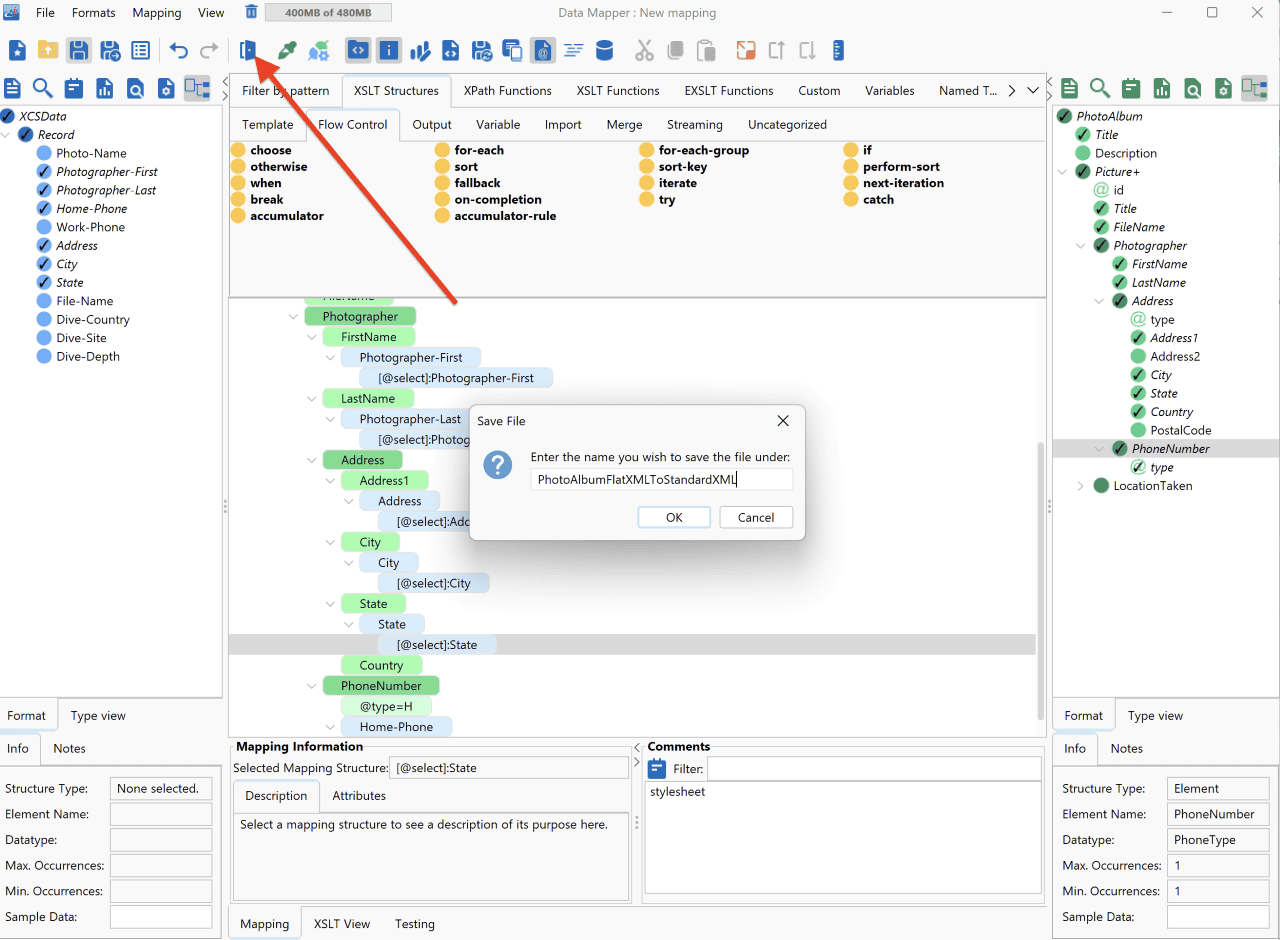Click the Save As disk icon
1280x940 pixels.
pyautogui.click(x=110, y=50)
